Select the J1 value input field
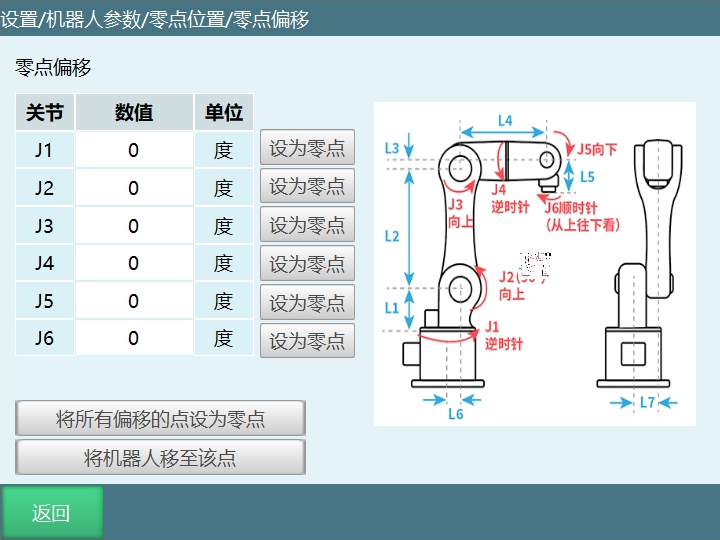Screen dimensions: 720x540 (134, 150)
